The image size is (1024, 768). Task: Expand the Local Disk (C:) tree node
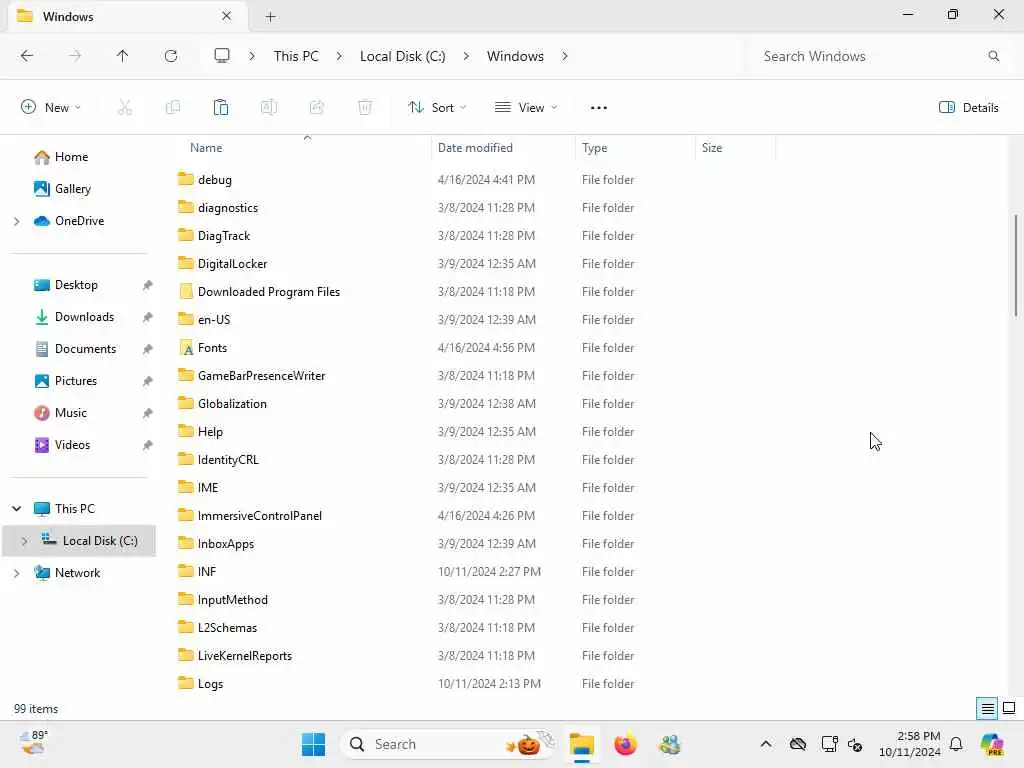coord(25,541)
